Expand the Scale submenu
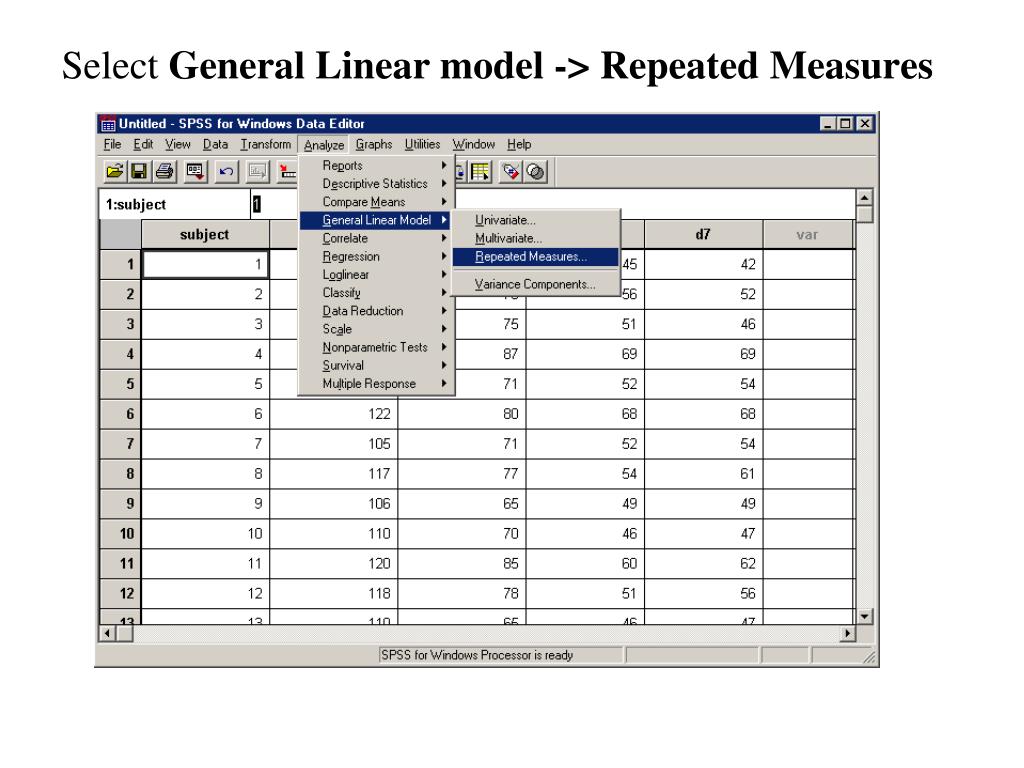This screenshot has width=1024, height=768. [x=376, y=330]
